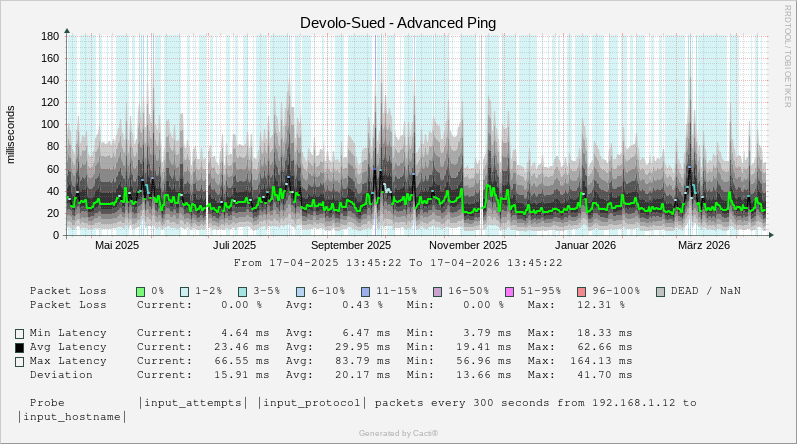Click the Januar 2026 x-axis label

pos(586,245)
